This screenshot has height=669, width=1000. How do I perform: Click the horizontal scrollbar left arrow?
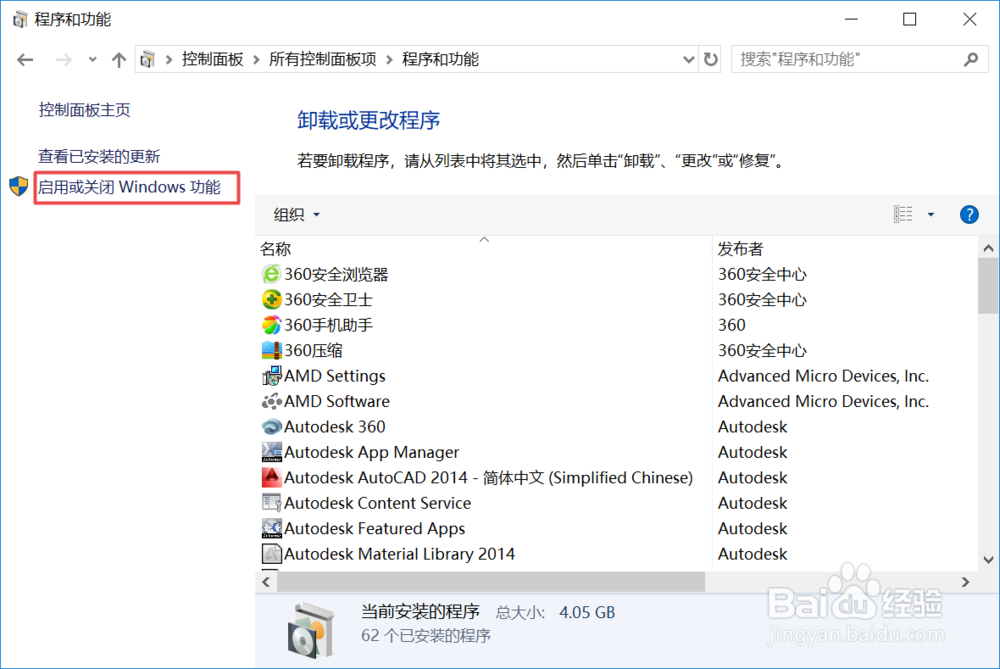(x=266, y=582)
